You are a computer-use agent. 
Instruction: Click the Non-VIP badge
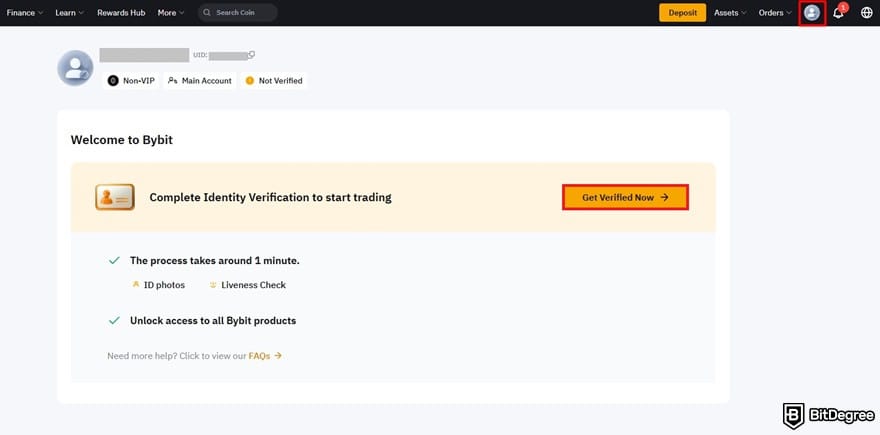131,81
